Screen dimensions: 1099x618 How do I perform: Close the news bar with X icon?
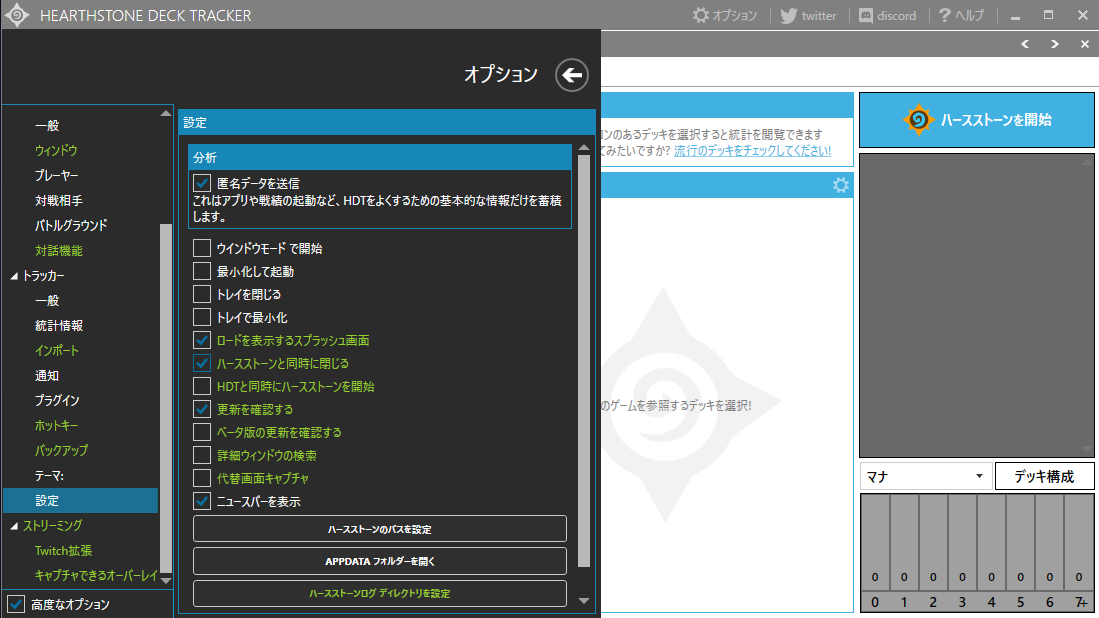1084,44
